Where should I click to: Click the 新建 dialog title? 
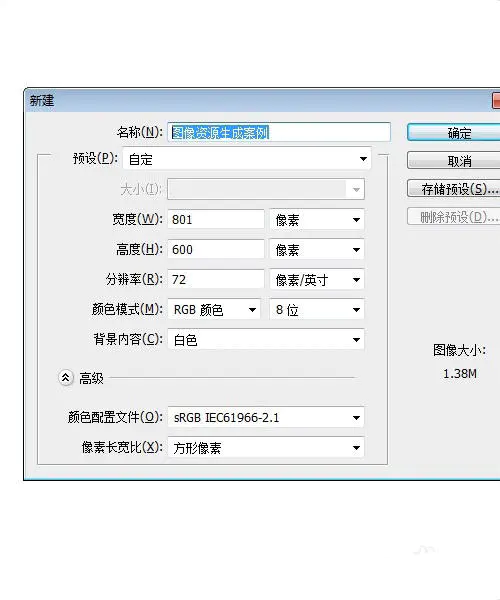coord(42,101)
